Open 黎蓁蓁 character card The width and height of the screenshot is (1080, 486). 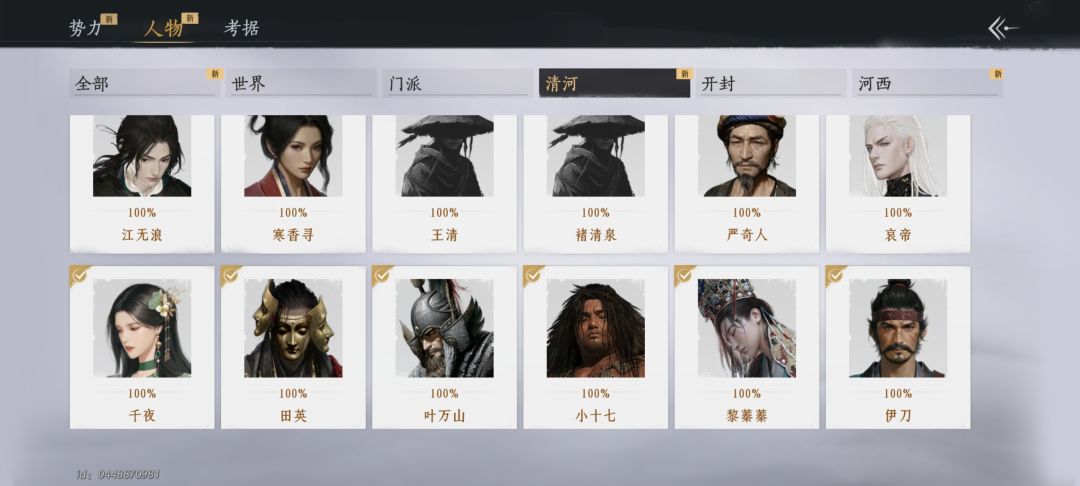pos(747,347)
